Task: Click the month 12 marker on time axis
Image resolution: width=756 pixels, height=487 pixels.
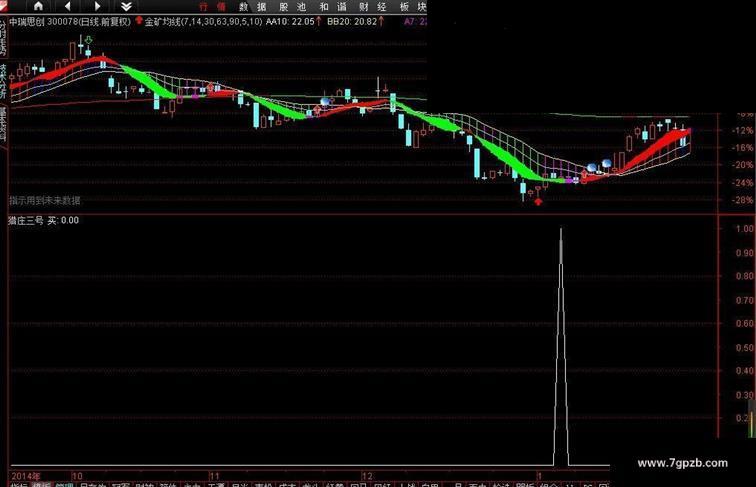Action: point(367,476)
